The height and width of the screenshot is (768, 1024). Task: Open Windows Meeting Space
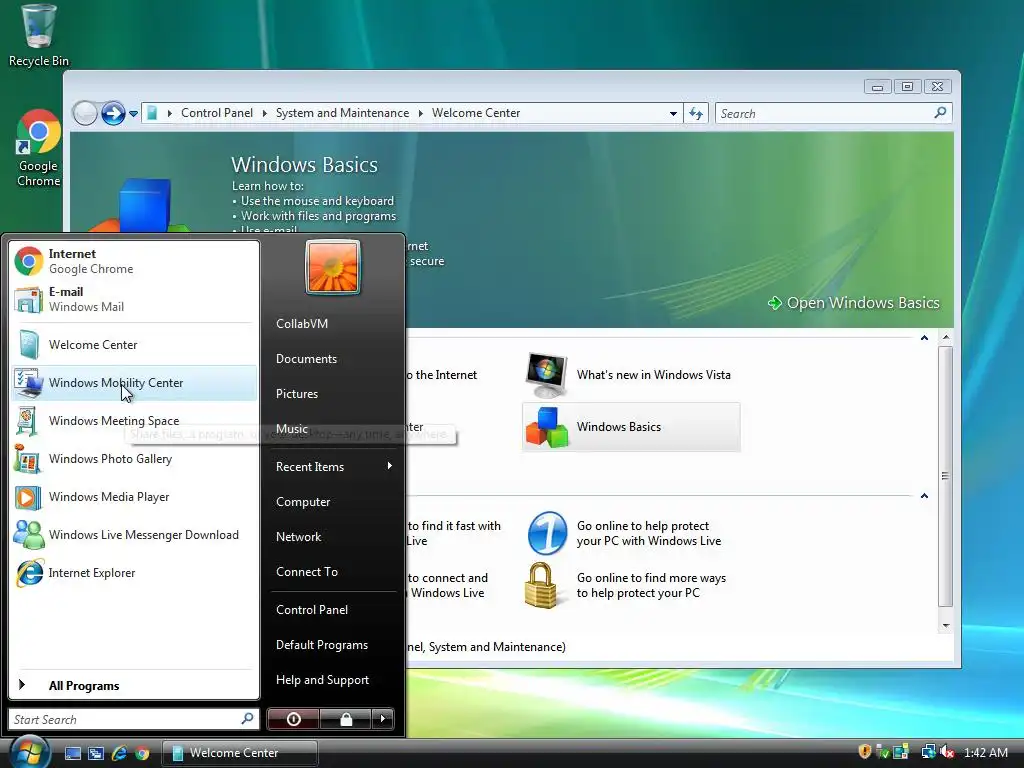pyautogui.click(x=134, y=421)
